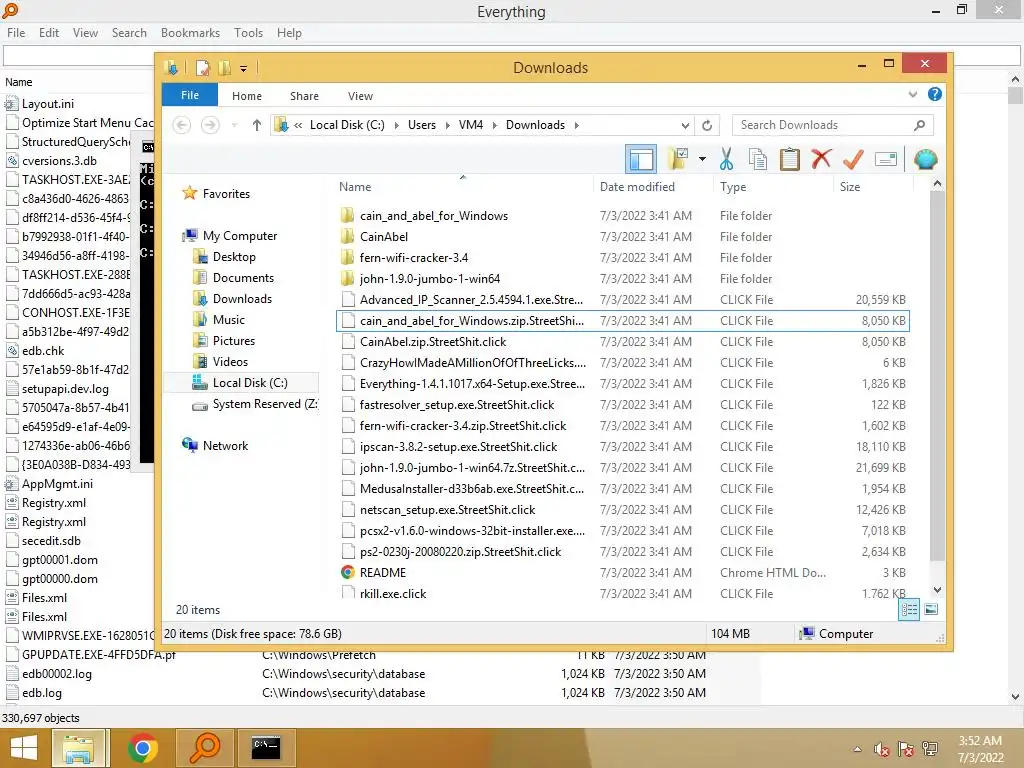
Task: Select Local Disk (C:) in navigation pane
Action: (240, 383)
